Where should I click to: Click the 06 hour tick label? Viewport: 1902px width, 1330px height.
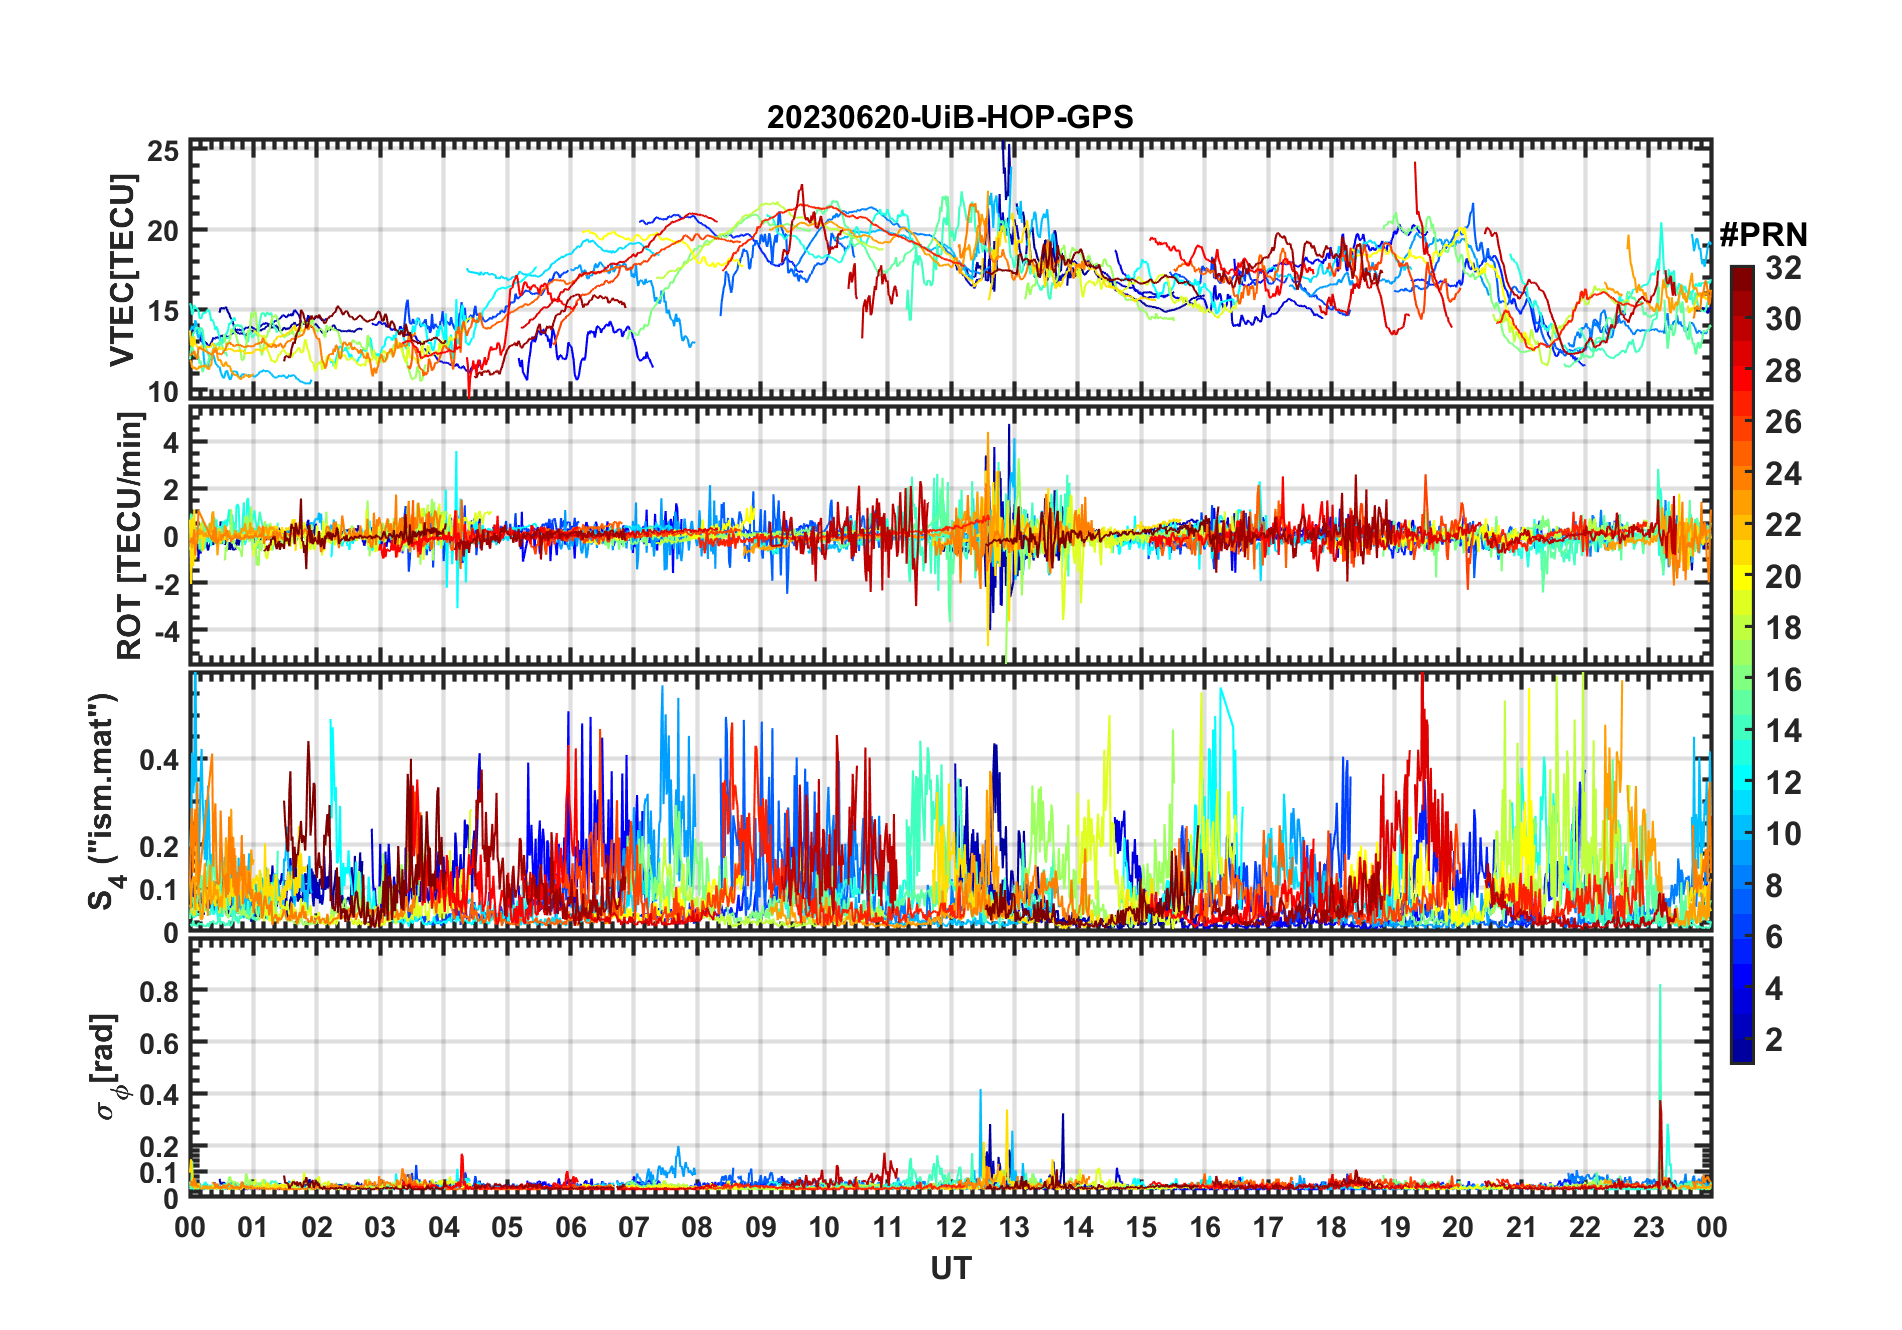[x=571, y=1227]
